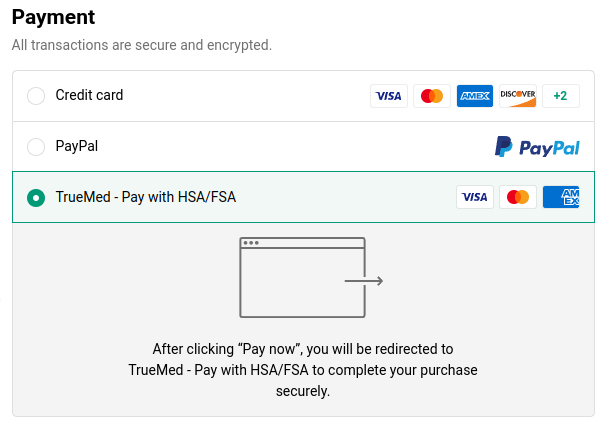Select the Credit card radio button
610x430 pixels.
[x=36, y=96]
